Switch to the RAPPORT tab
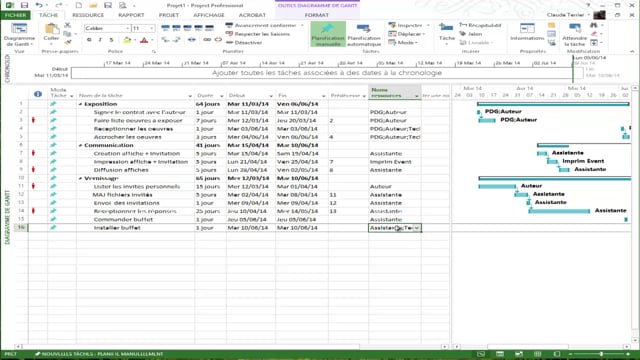This screenshot has width=640, height=360. 131,15
